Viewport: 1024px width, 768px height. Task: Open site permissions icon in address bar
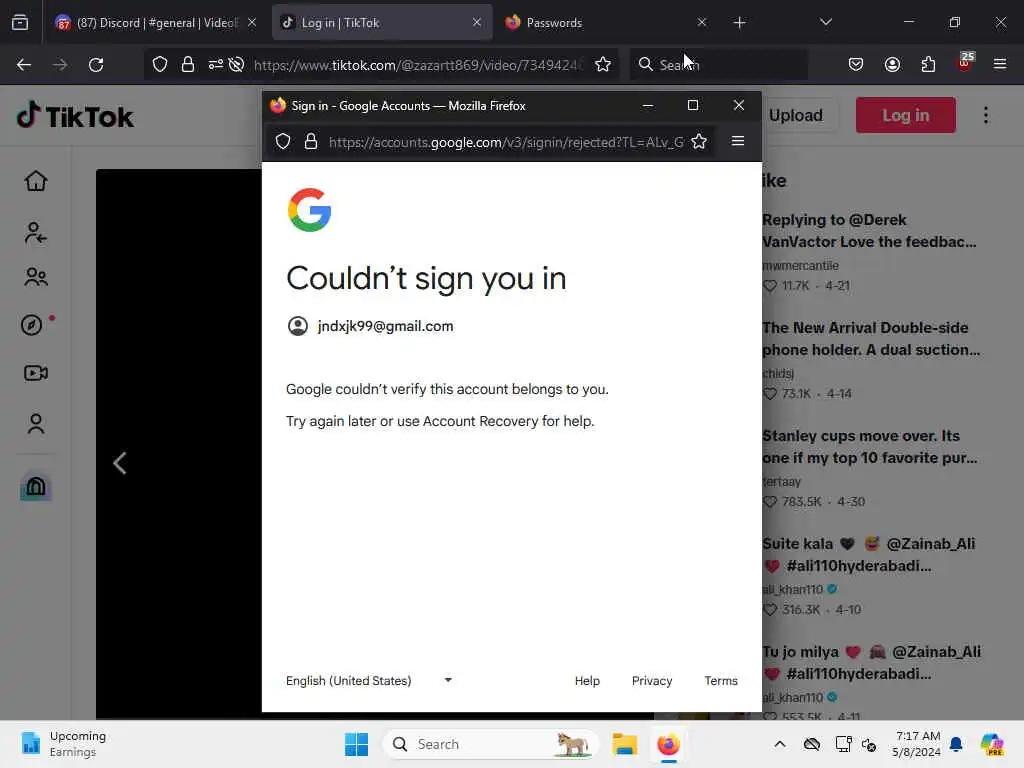pos(216,65)
